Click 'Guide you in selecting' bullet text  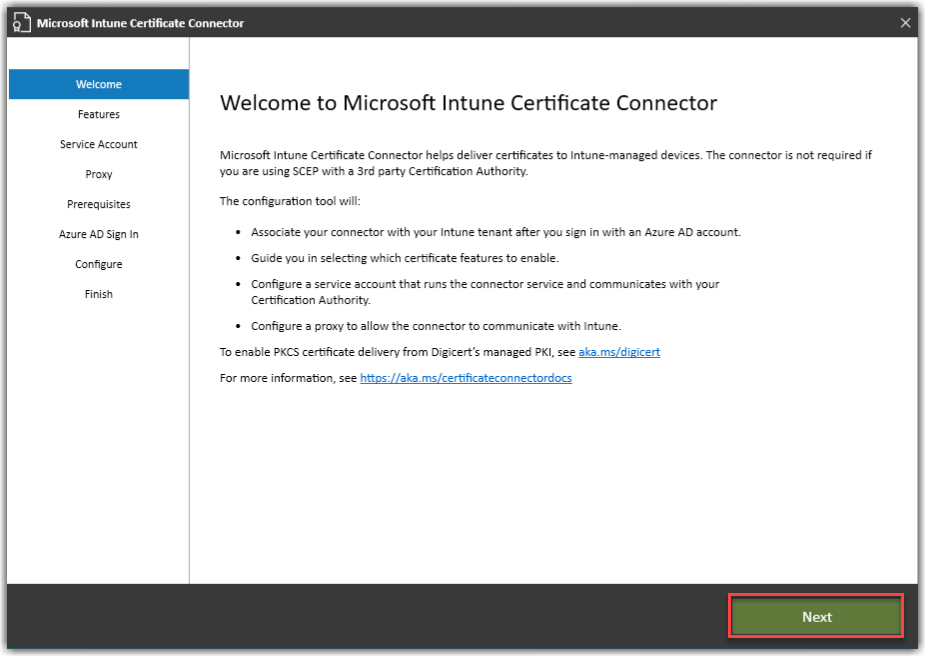(405, 259)
